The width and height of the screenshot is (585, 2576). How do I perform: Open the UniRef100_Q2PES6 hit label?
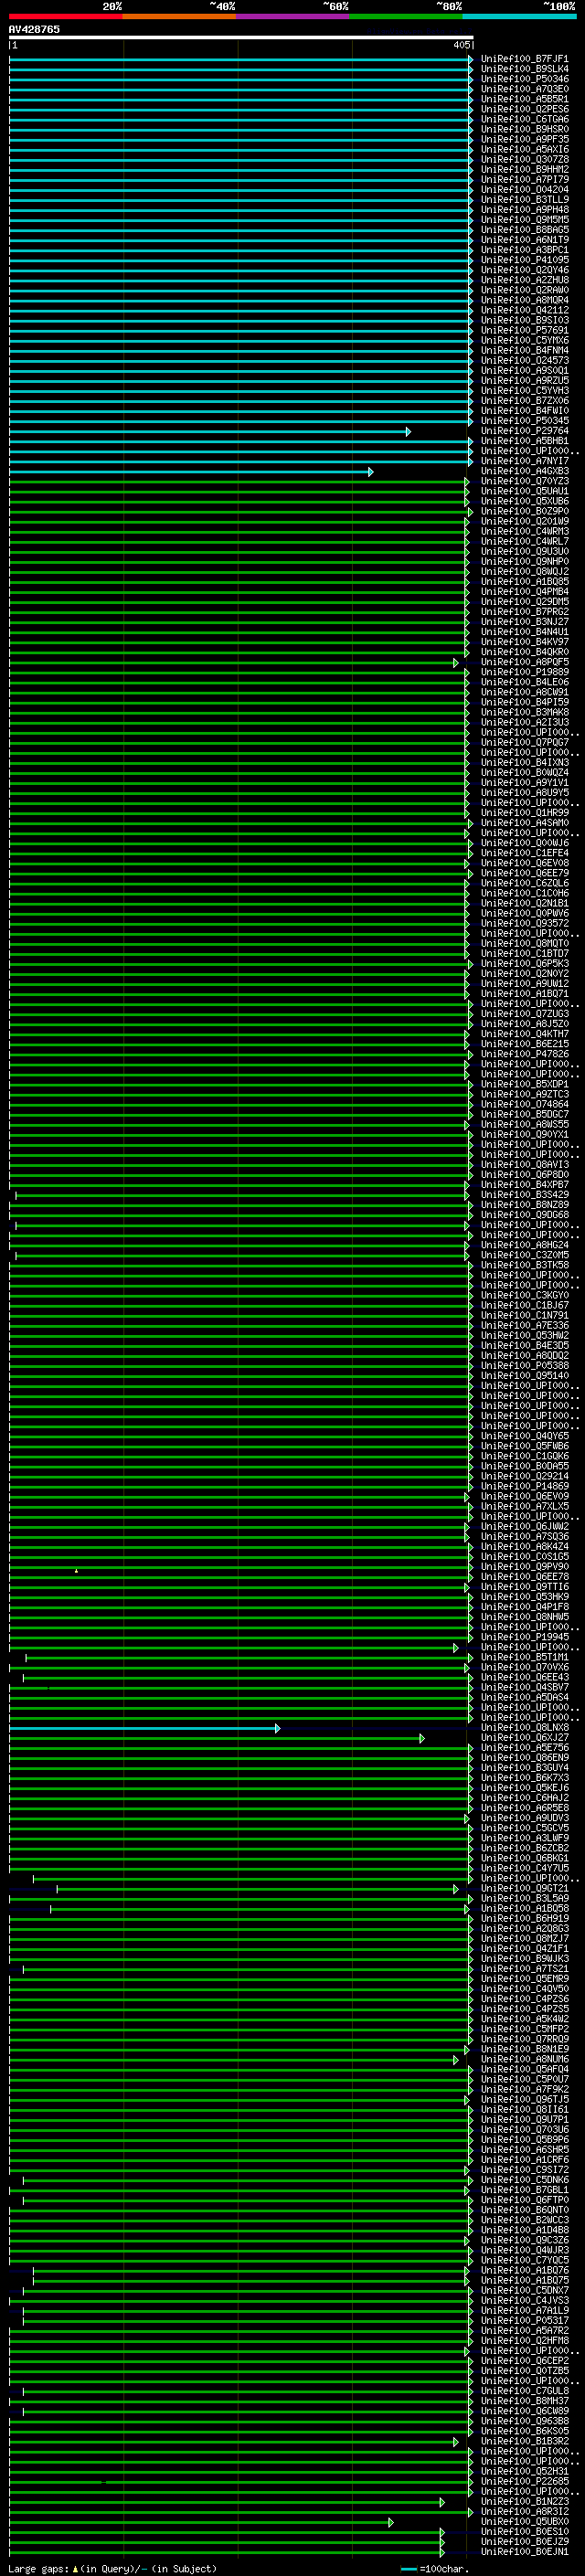tap(525, 109)
